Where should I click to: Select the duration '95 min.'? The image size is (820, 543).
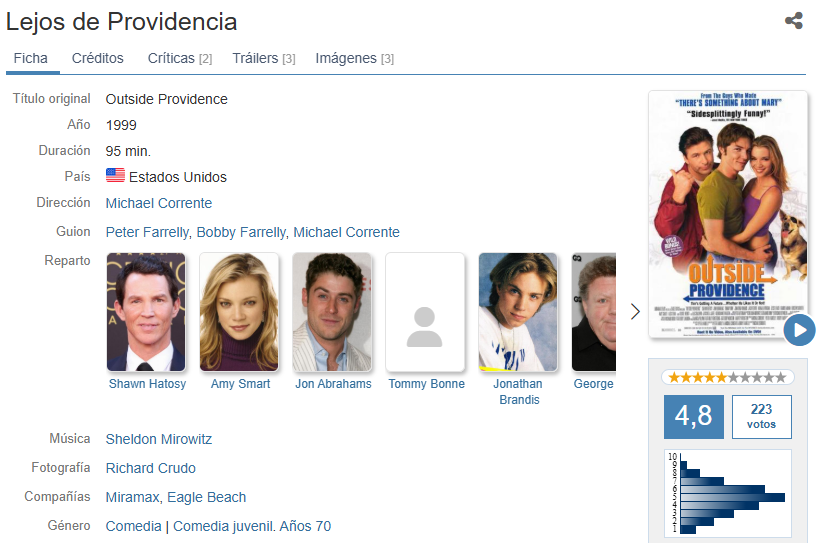tap(128, 151)
